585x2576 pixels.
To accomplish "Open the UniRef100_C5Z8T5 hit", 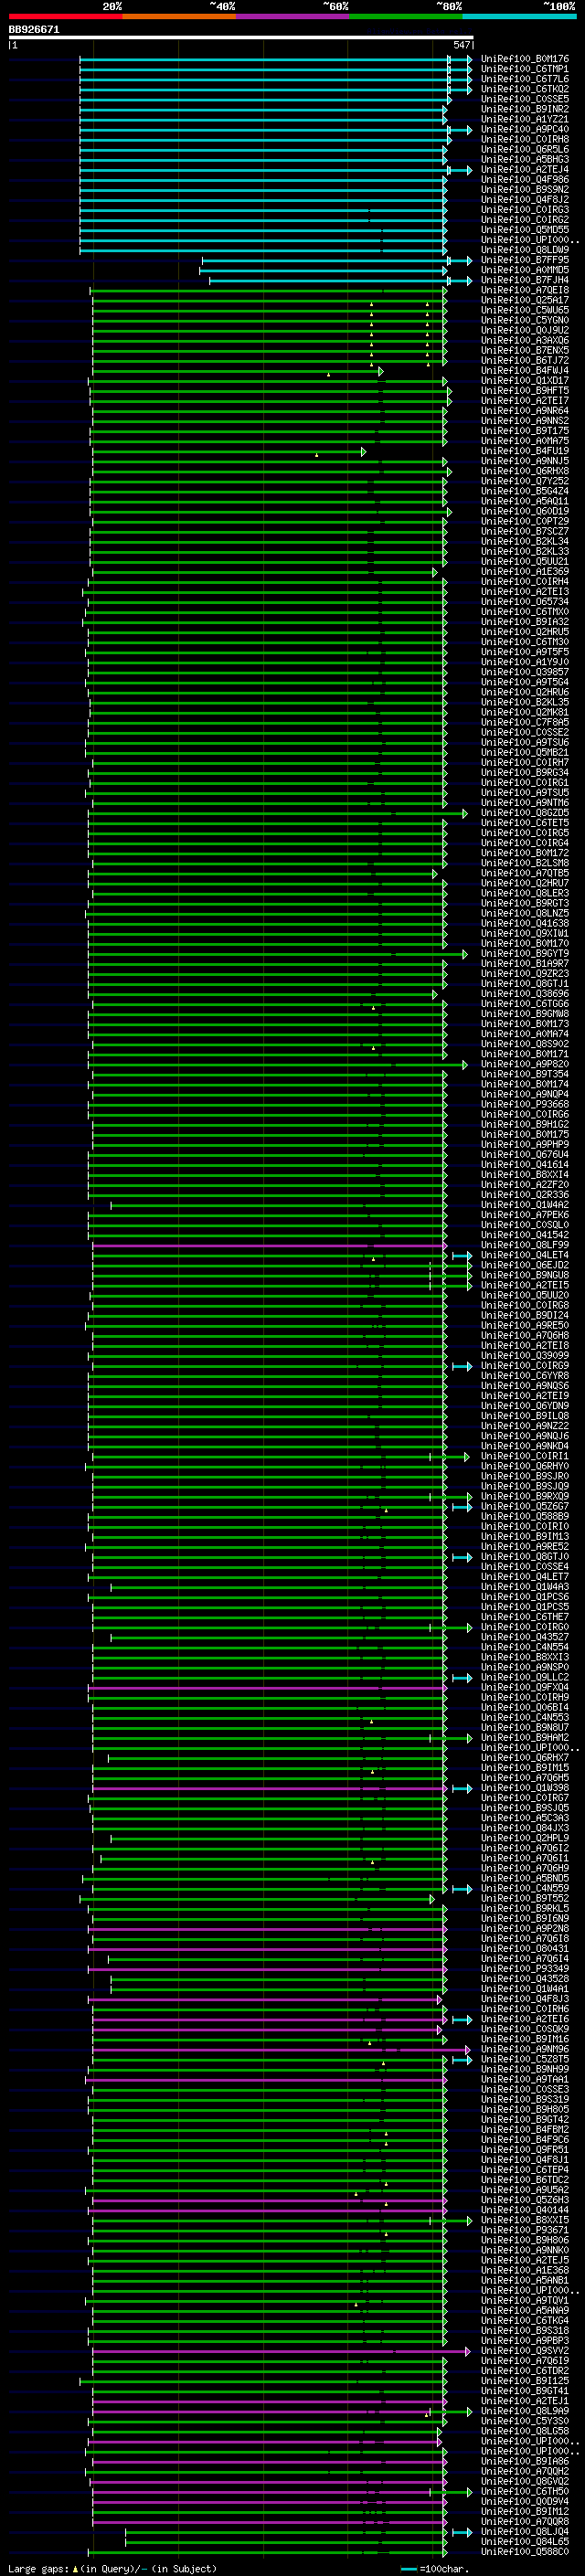I will pos(524,2060).
